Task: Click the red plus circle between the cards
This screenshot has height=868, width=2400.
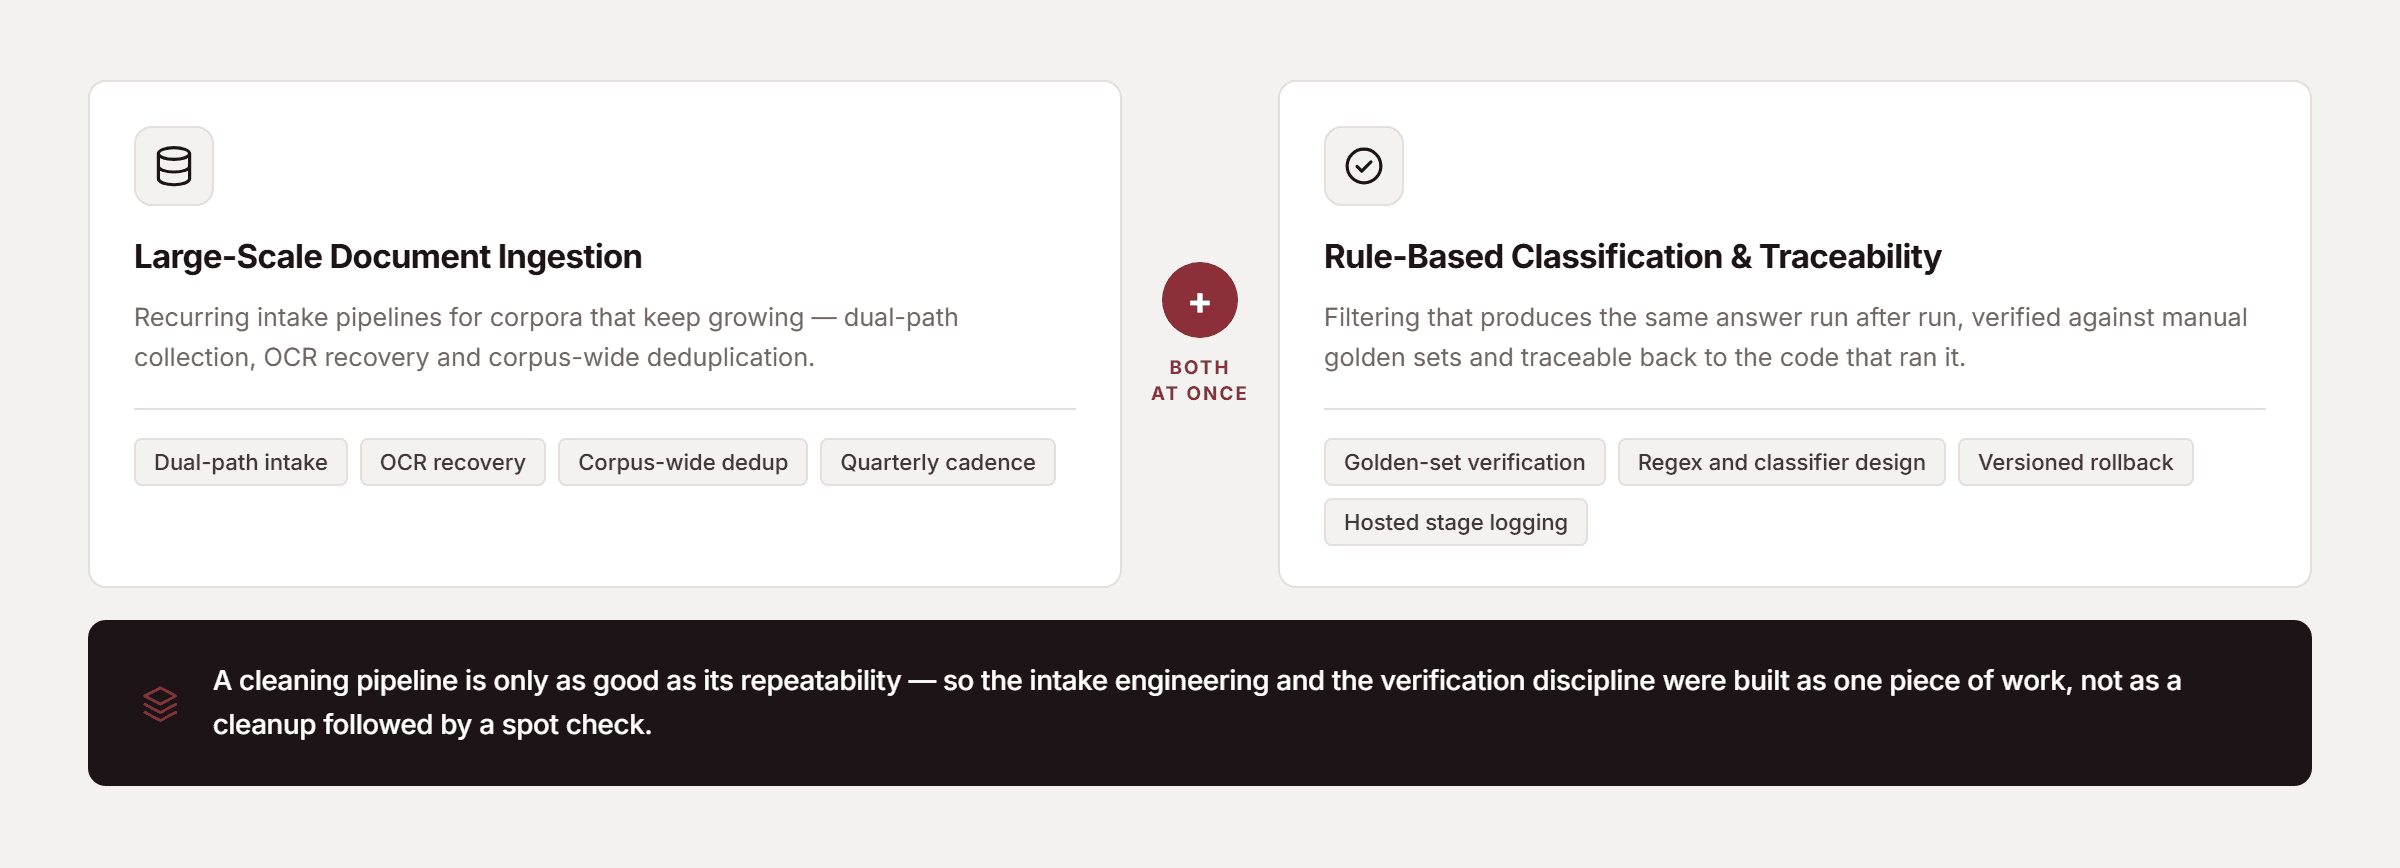Action: pos(1200,301)
